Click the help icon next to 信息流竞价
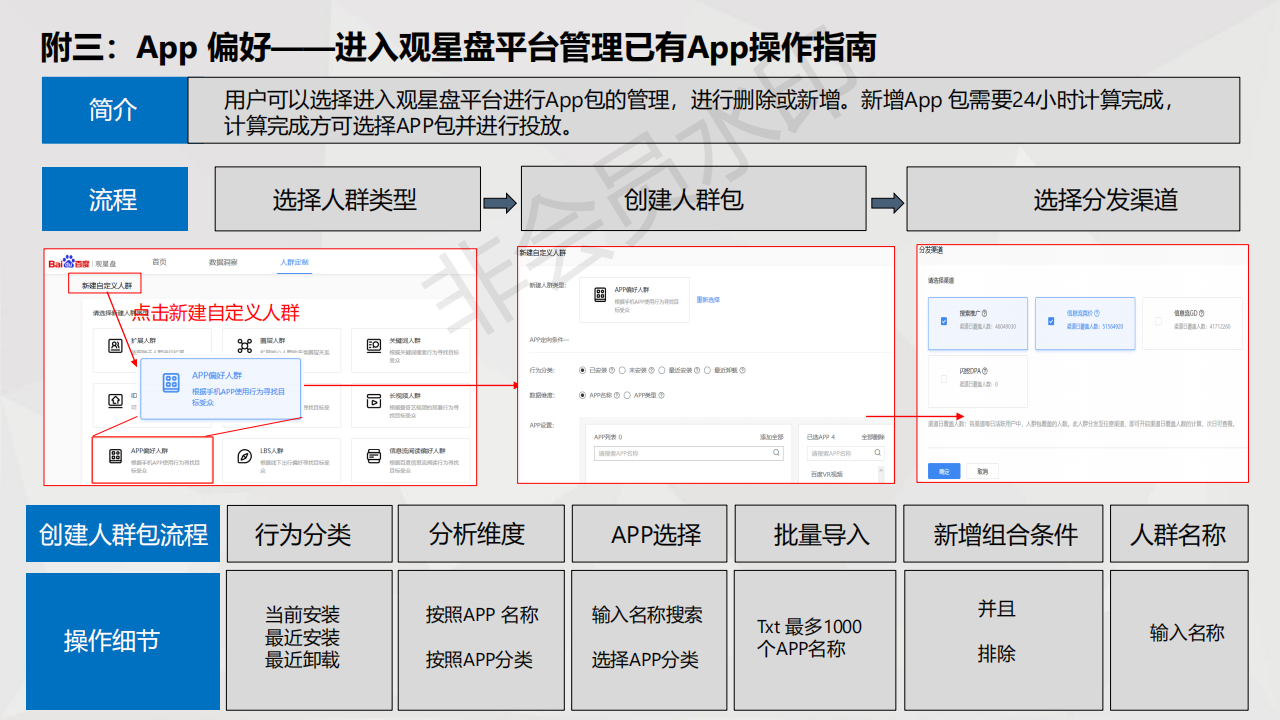 [1097, 313]
